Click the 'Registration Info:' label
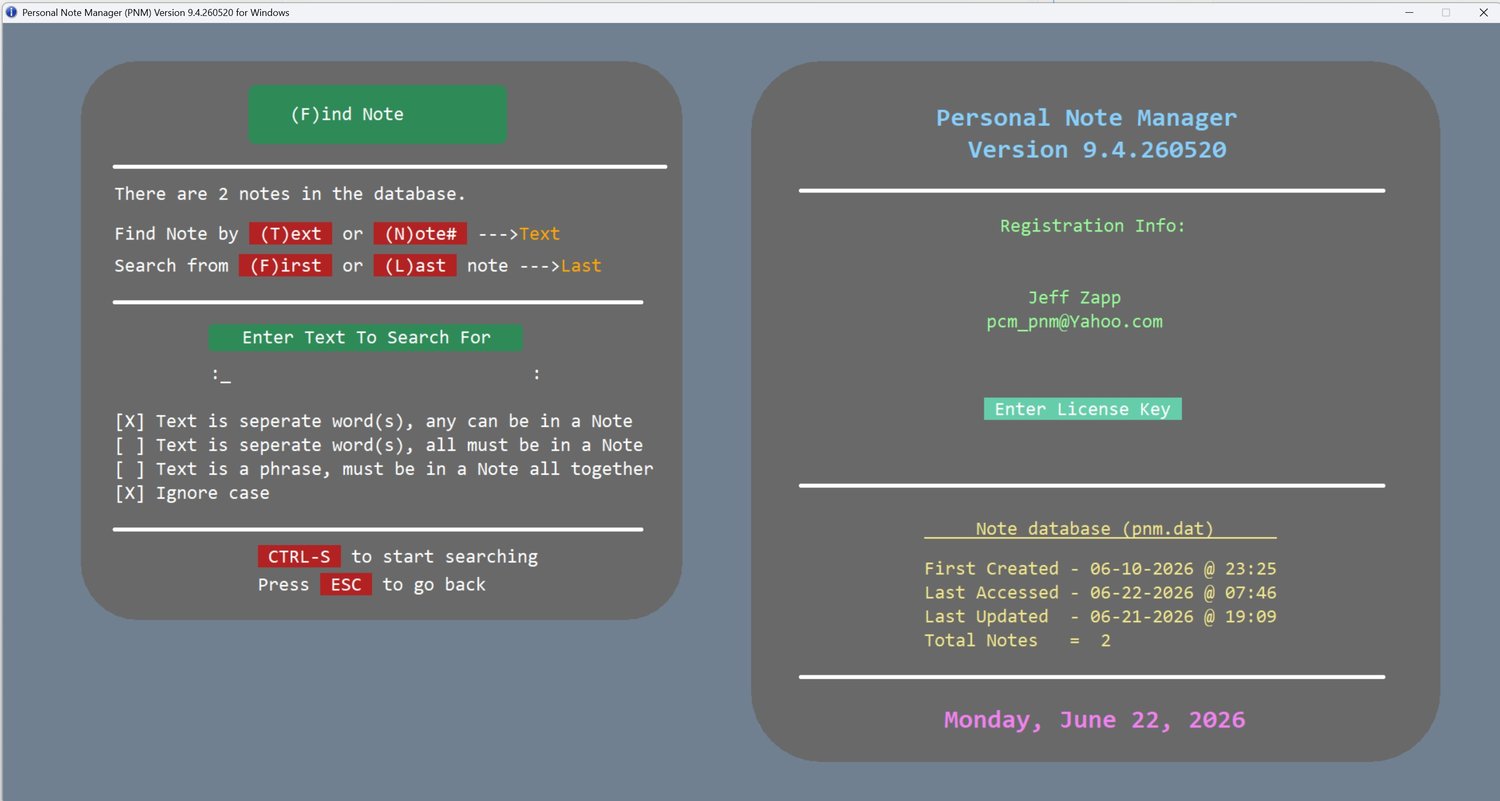 click(1092, 226)
